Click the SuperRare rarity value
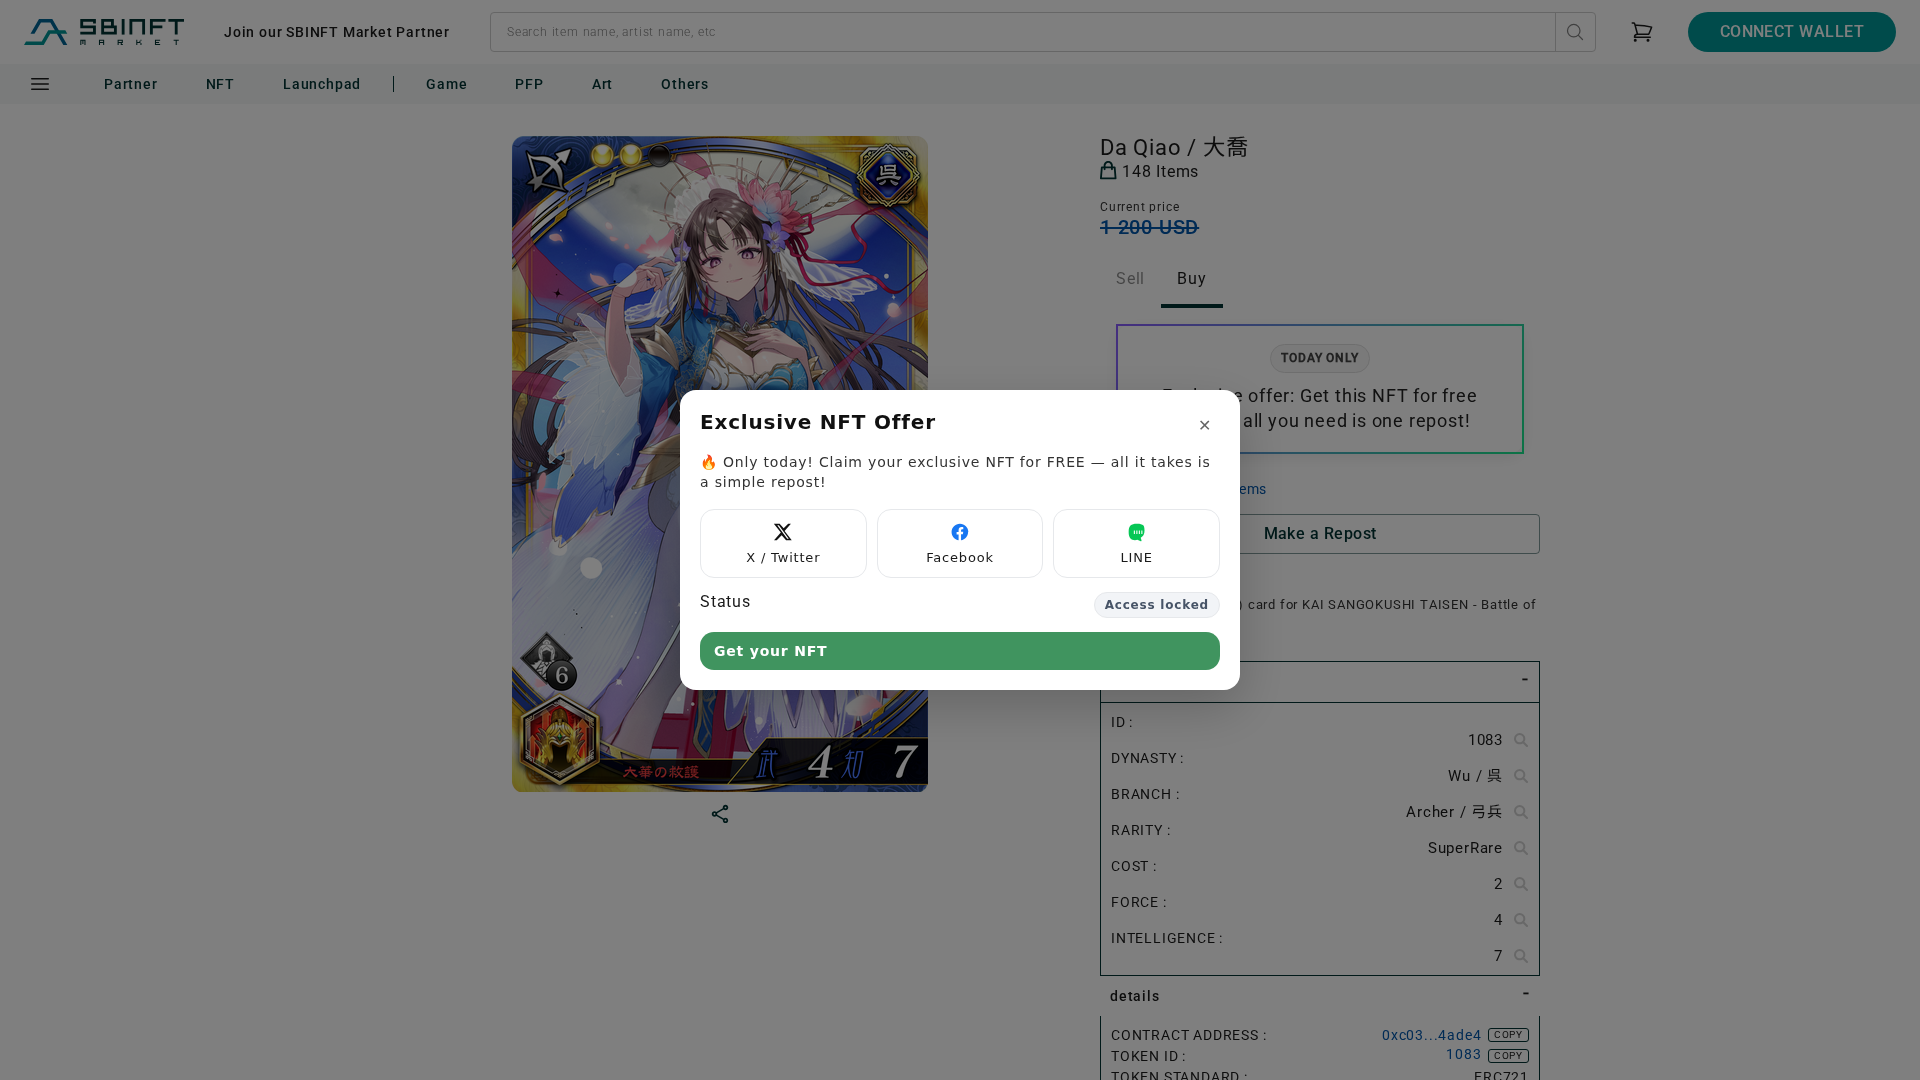Viewport: 1920px width, 1080px height. (x=1465, y=848)
